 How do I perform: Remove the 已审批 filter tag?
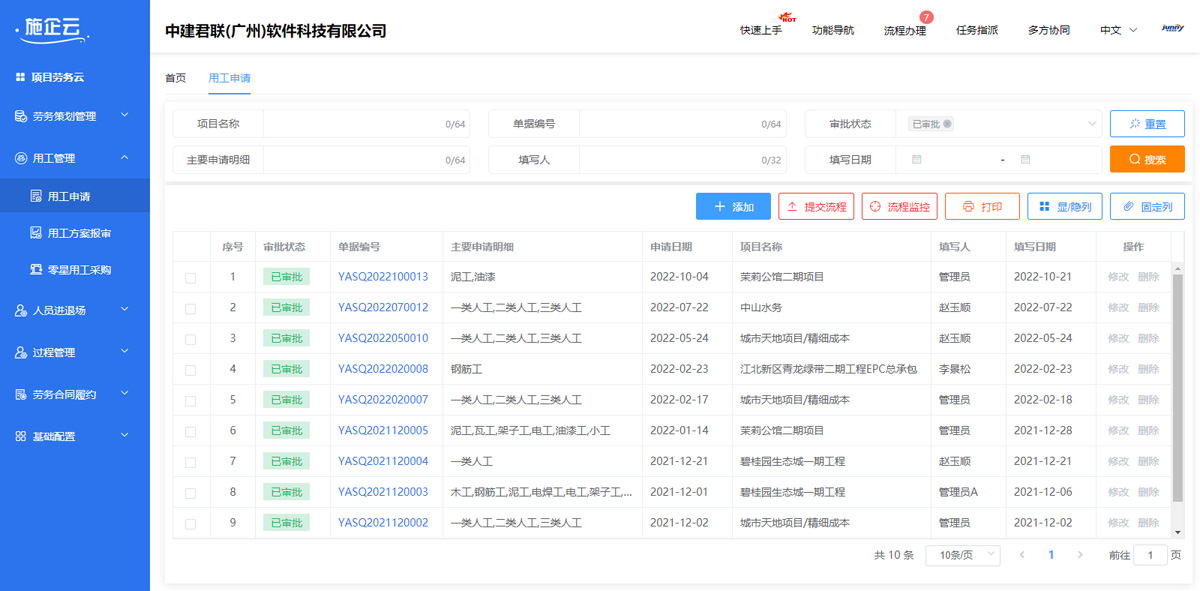947,124
